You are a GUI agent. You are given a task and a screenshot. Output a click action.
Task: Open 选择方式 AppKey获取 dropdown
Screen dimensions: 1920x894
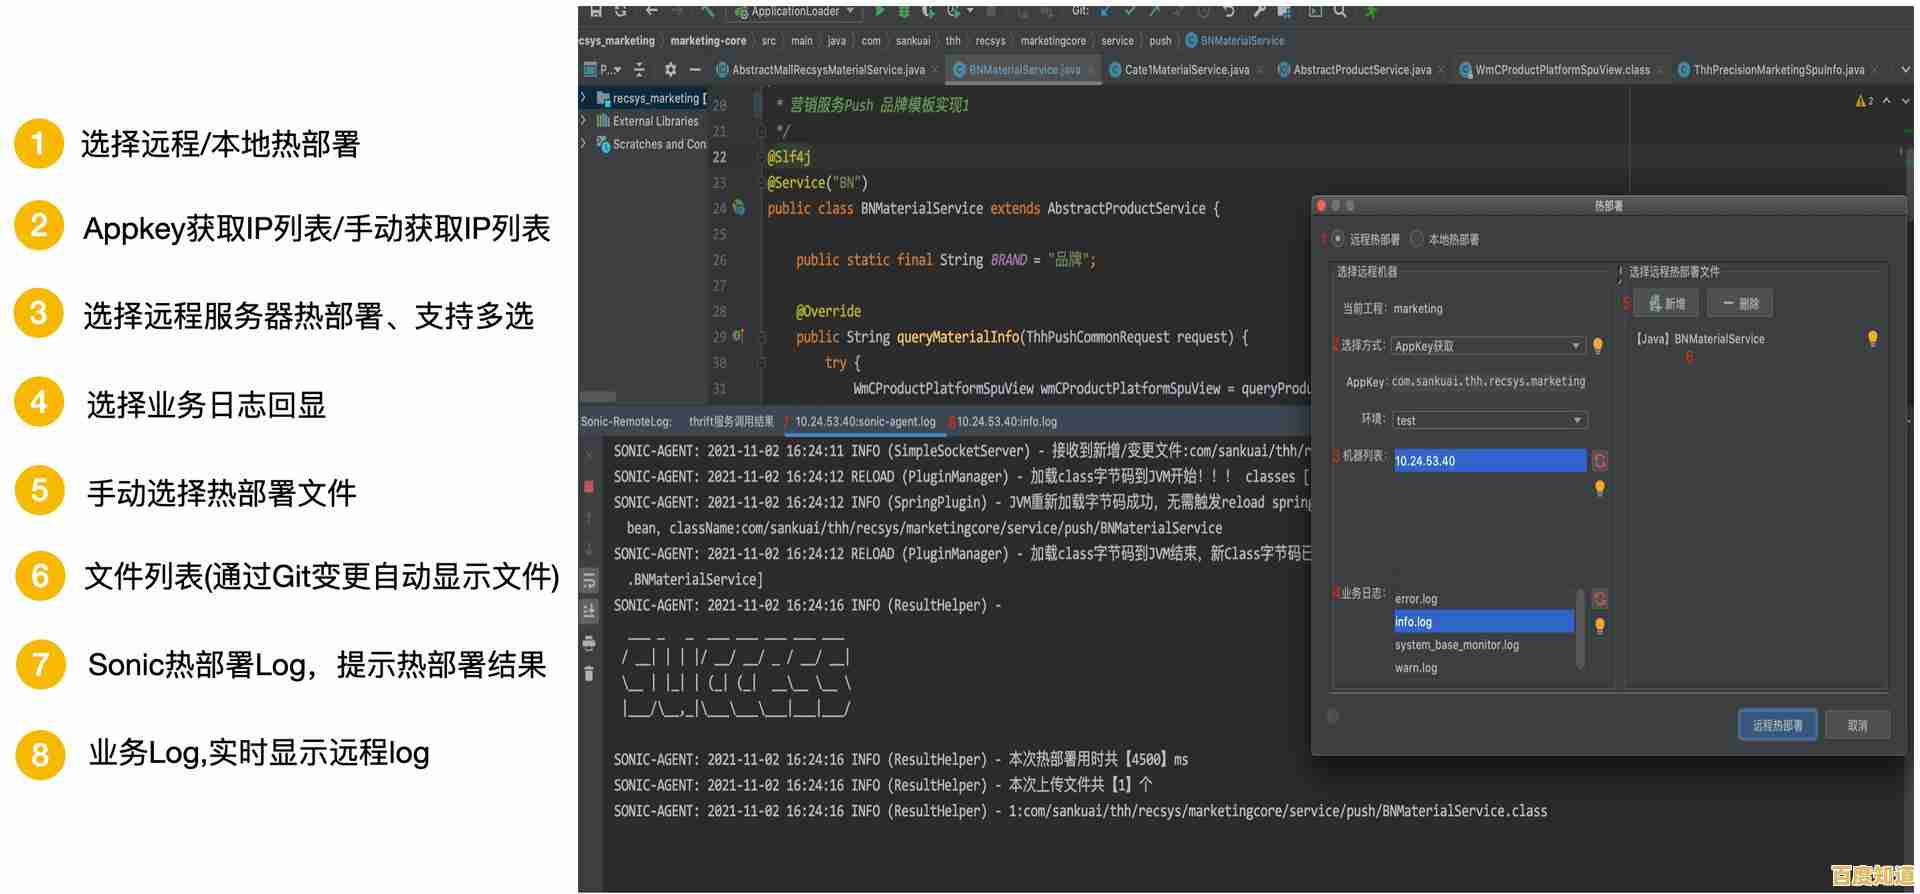(x=1488, y=346)
